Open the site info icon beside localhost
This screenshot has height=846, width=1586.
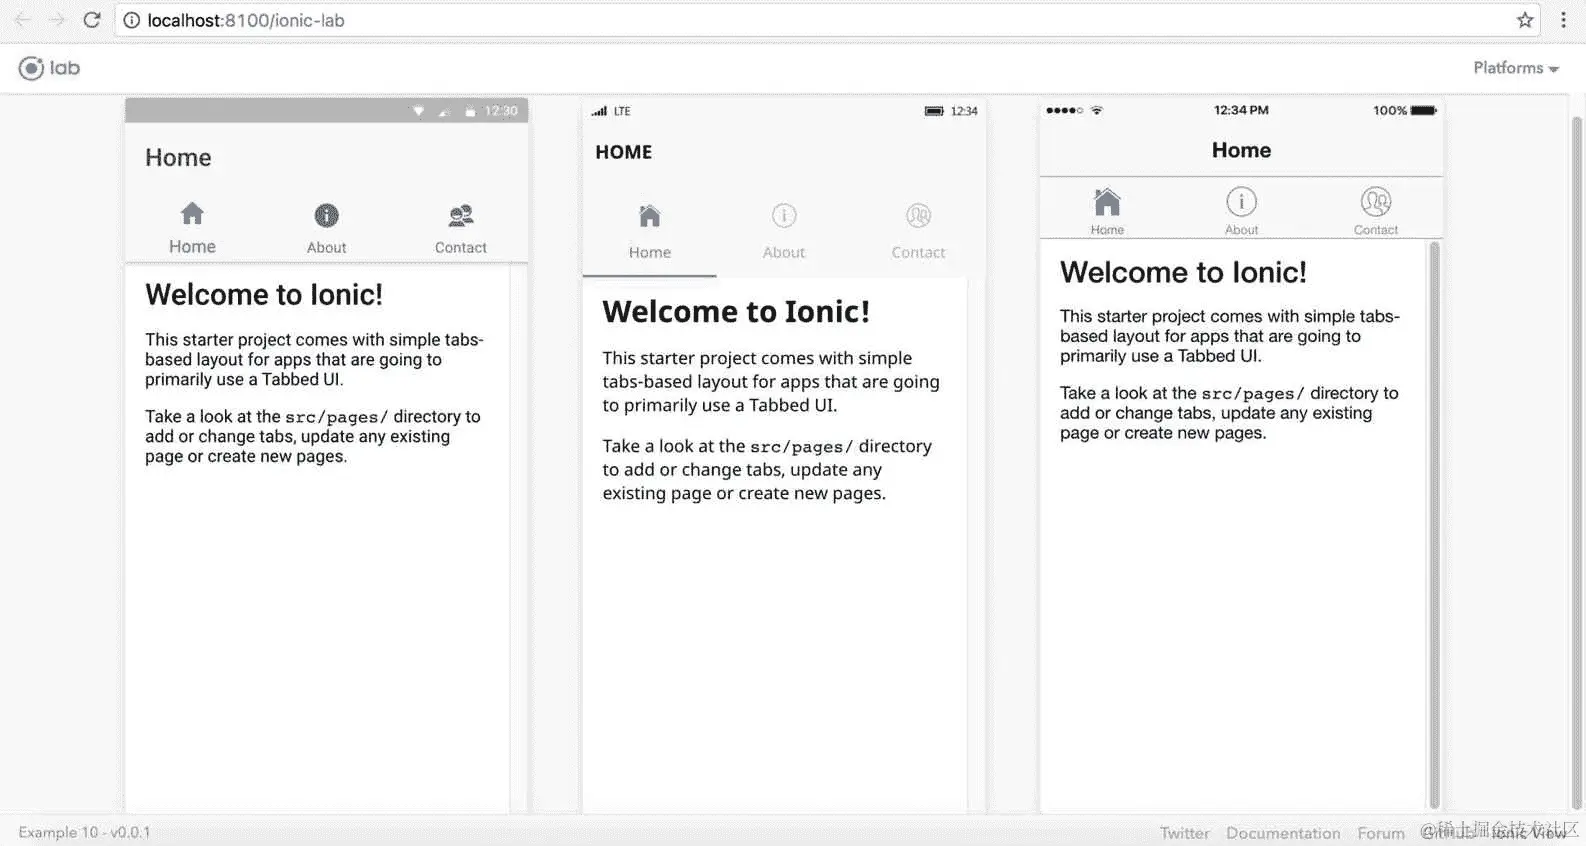click(x=131, y=20)
